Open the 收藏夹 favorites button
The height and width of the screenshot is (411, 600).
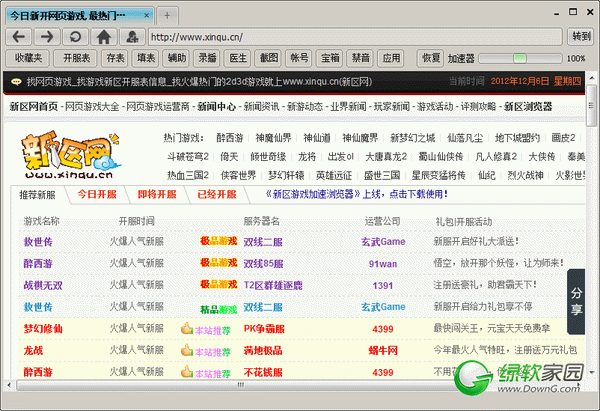coord(28,58)
